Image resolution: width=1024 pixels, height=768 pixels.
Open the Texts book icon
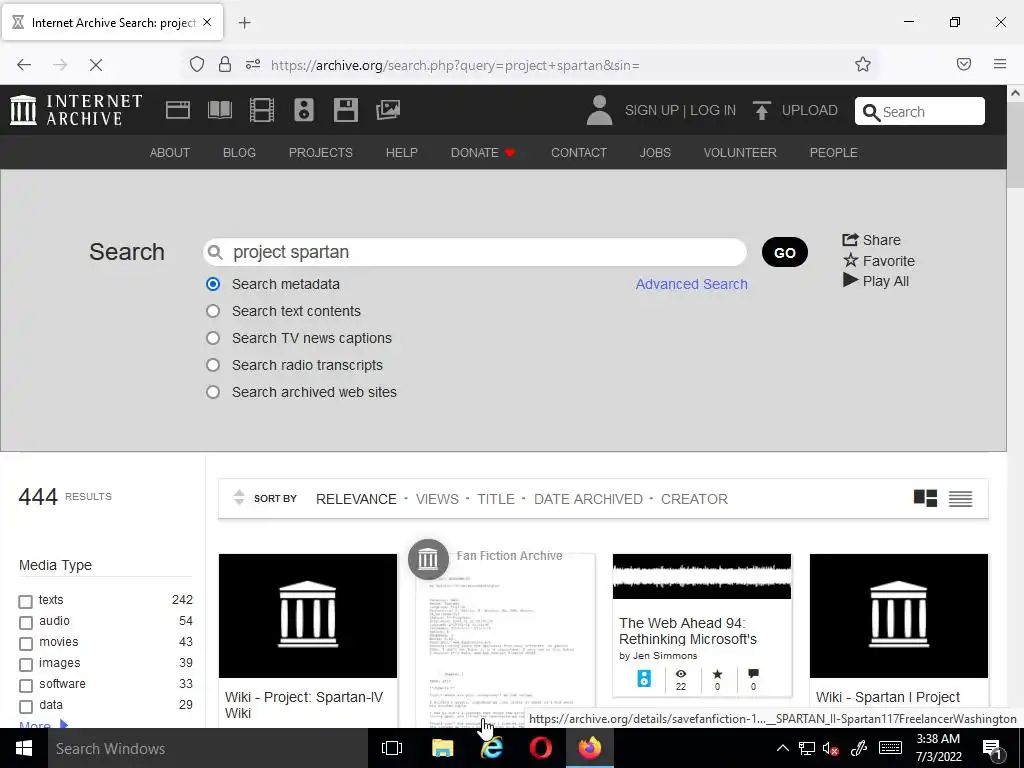click(x=219, y=110)
